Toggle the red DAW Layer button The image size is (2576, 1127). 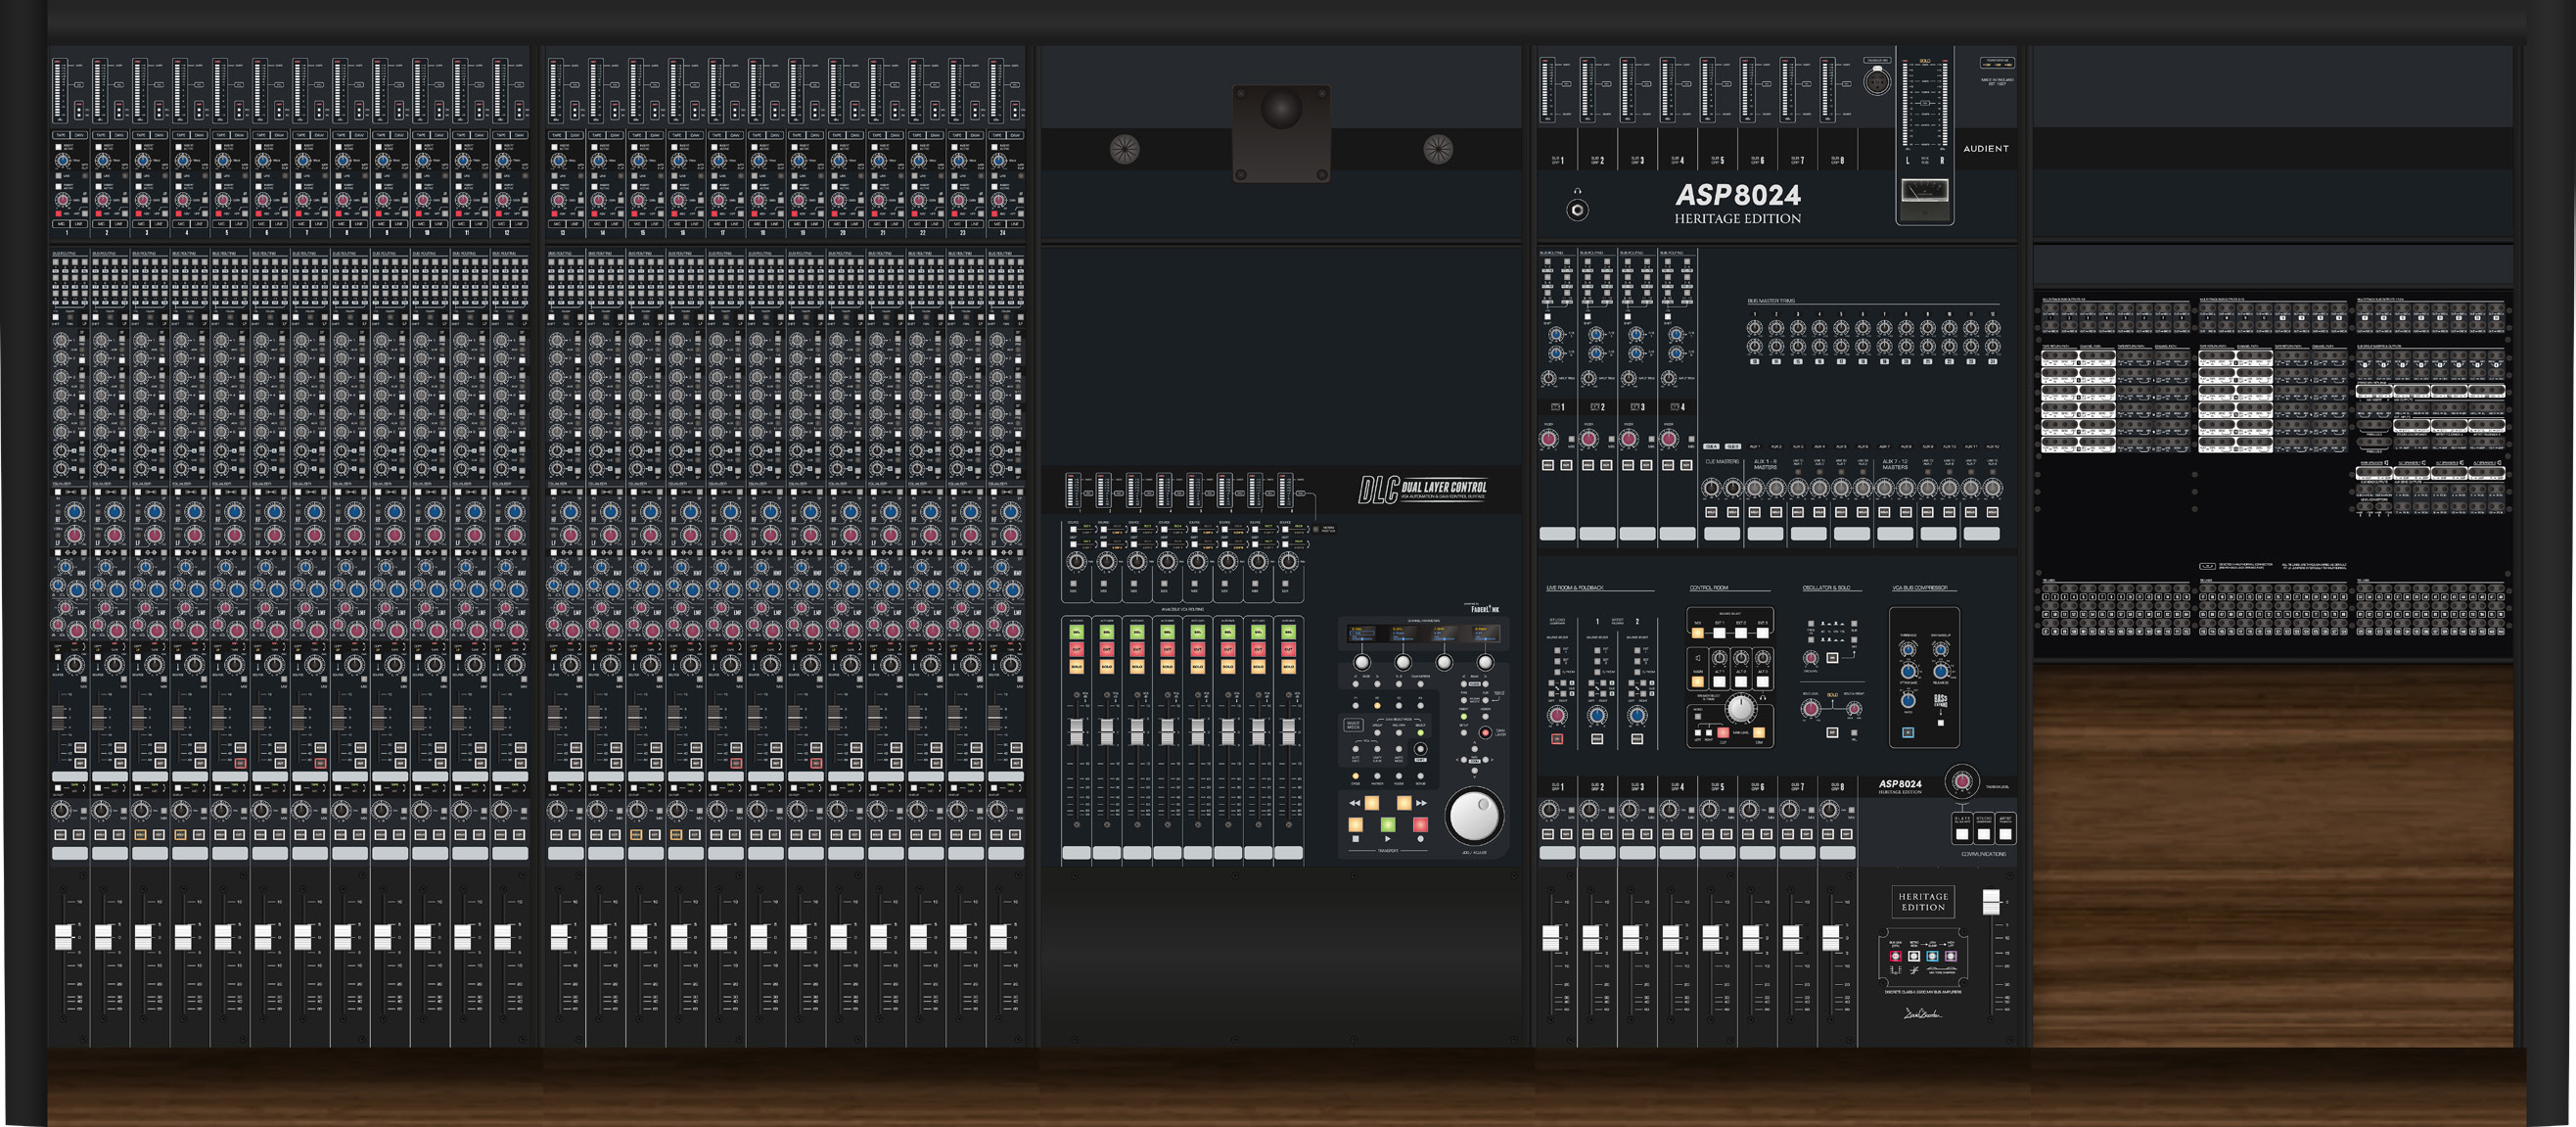tap(1486, 733)
